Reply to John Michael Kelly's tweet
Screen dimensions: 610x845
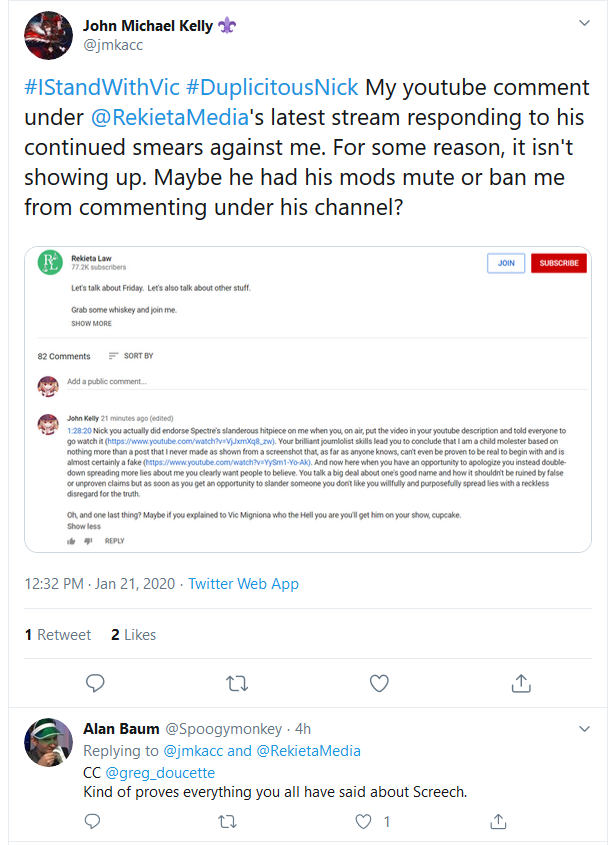pyautogui.click(x=95, y=683)
